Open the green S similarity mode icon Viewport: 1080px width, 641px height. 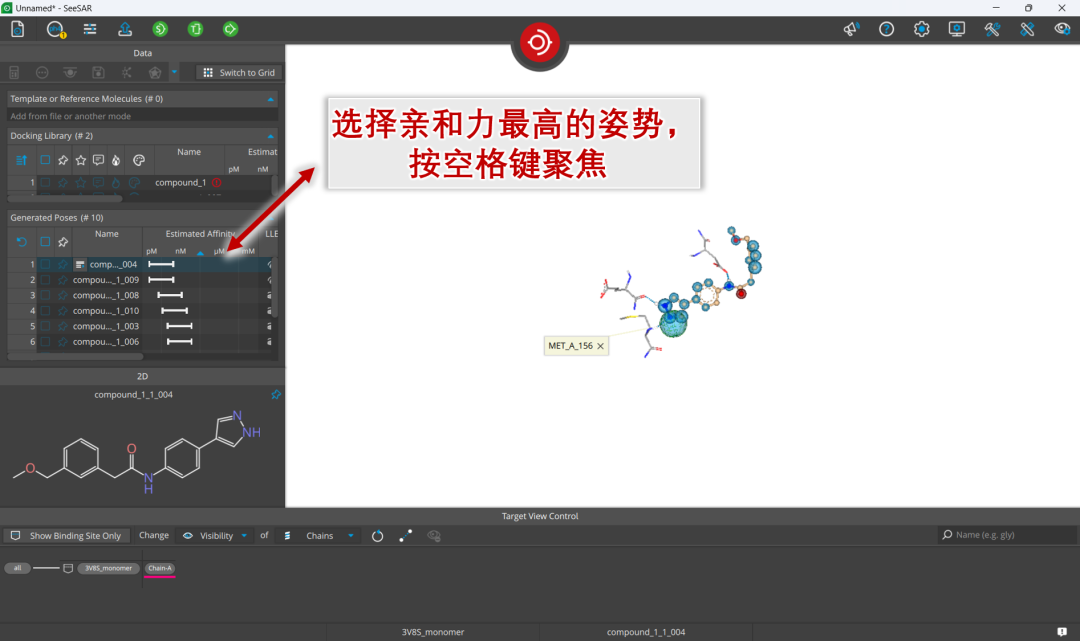pos(160,29)
